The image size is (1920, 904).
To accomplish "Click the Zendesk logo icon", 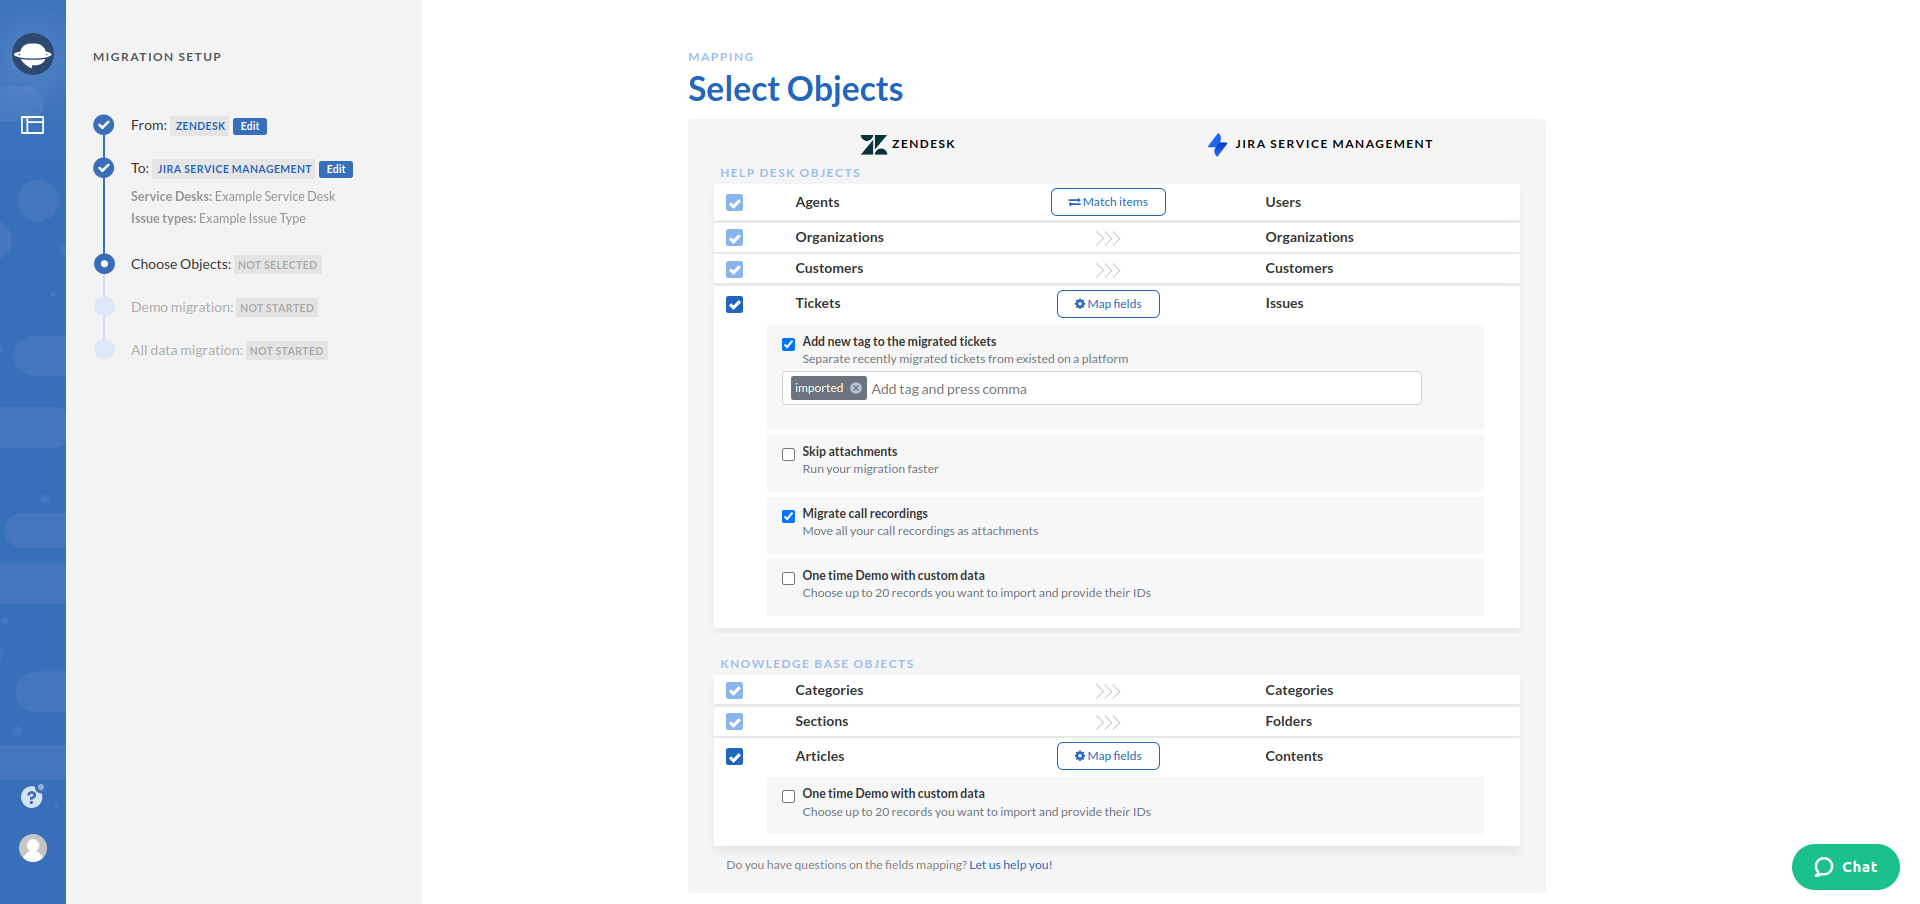I will (874, 145).
